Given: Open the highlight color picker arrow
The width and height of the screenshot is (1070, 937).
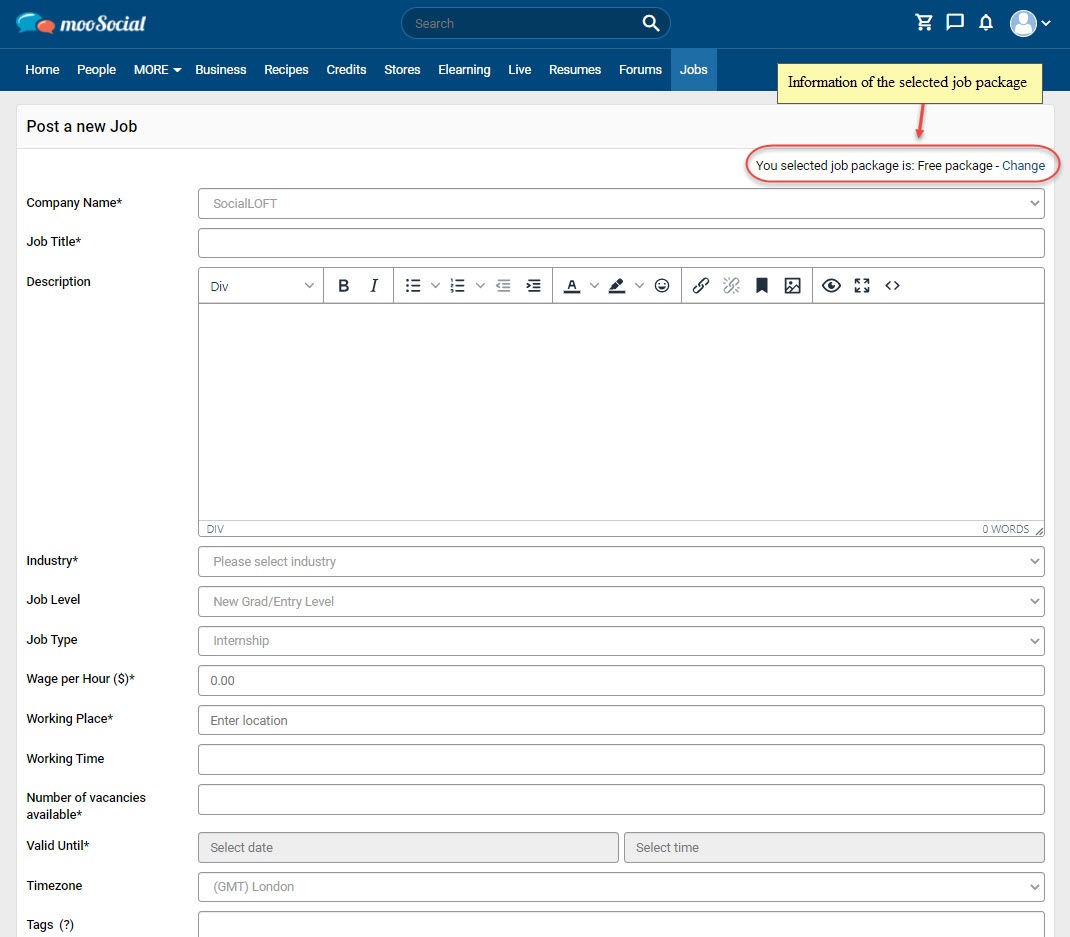Looking at the screenshot, I should click(x=639, y=286).
